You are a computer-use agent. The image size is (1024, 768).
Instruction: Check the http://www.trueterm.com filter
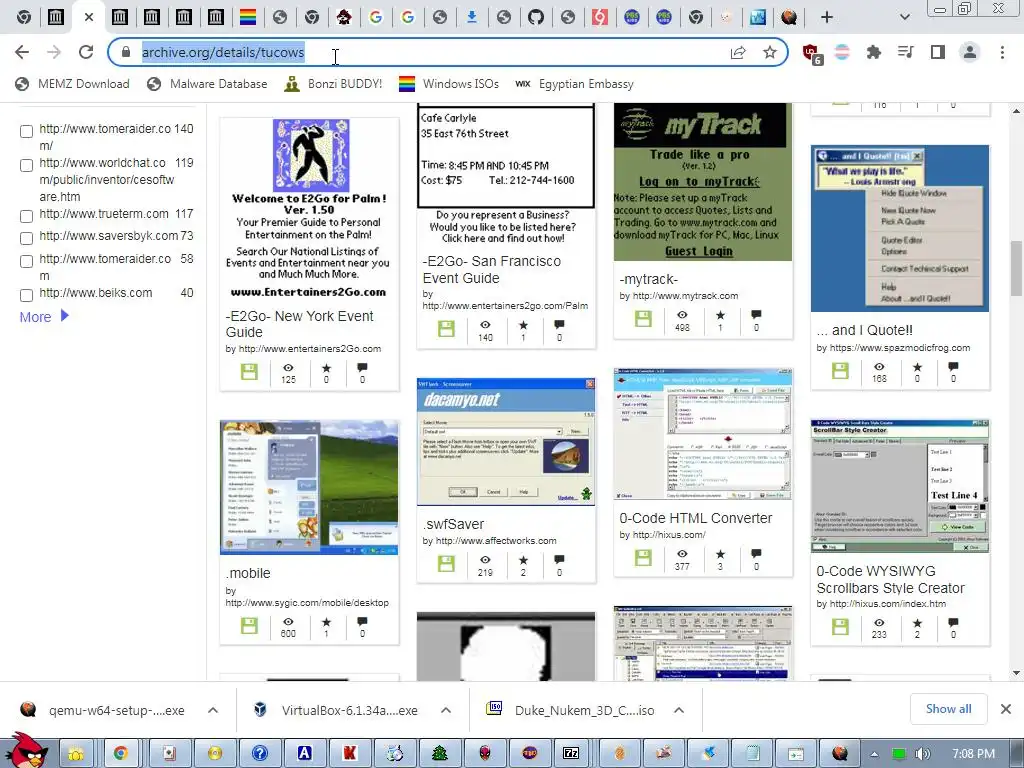26,217
